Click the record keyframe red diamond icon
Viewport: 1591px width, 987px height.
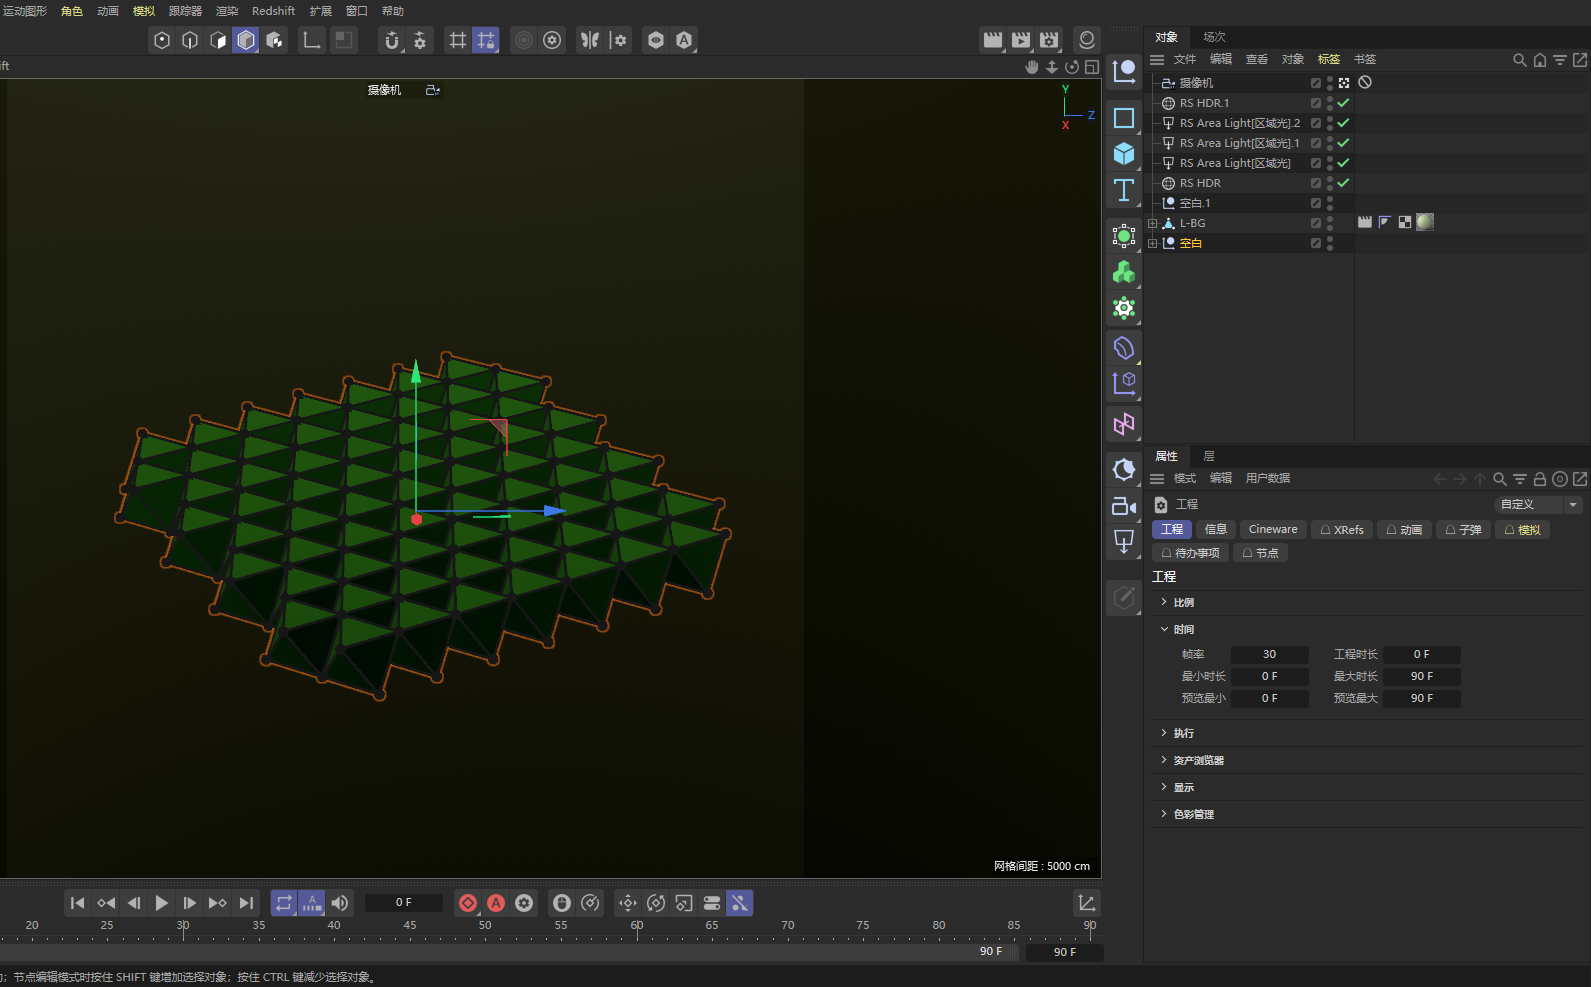(x=468, y=903)
